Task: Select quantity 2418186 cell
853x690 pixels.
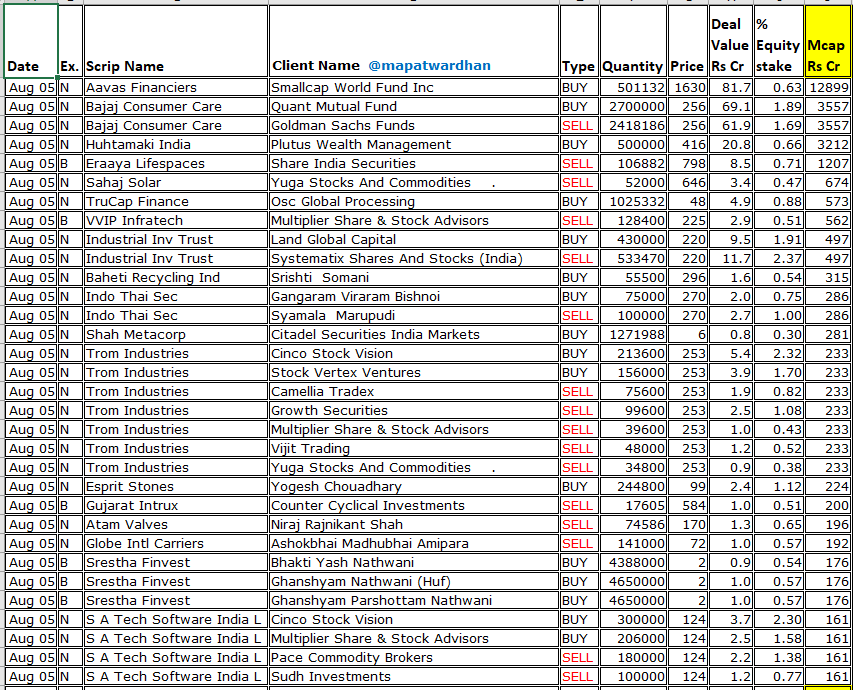Action: click(x=633, y=126)
